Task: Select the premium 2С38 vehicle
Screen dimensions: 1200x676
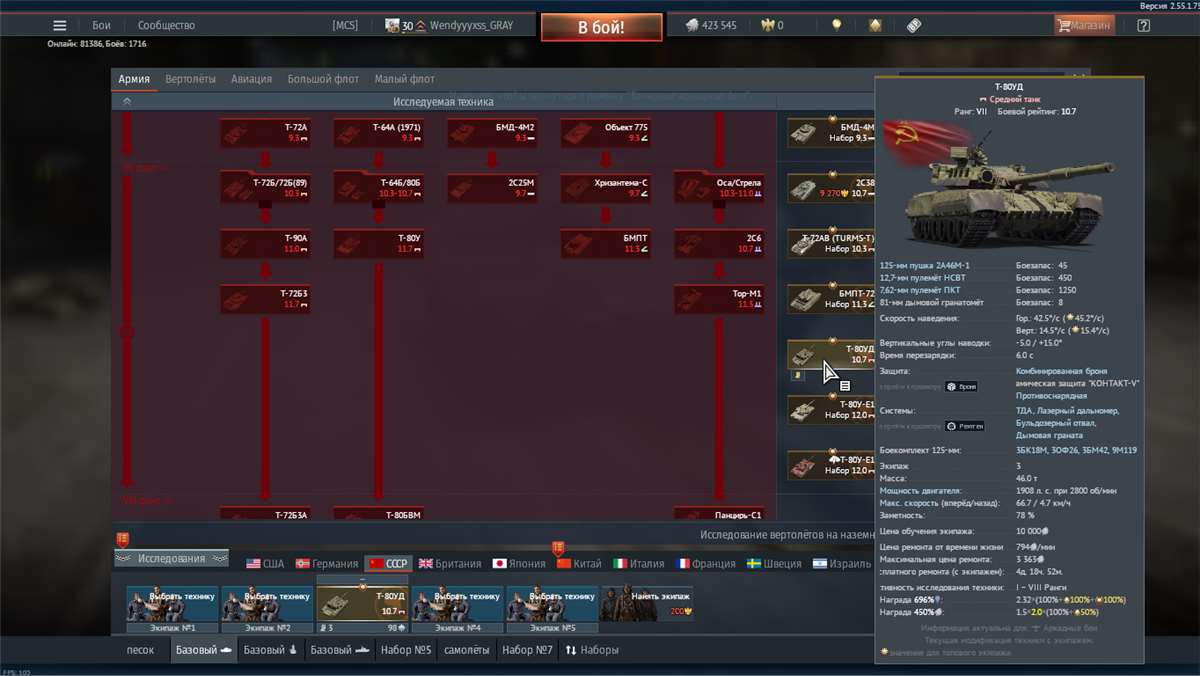Action: pyautogui.click(x=831, y=189)
